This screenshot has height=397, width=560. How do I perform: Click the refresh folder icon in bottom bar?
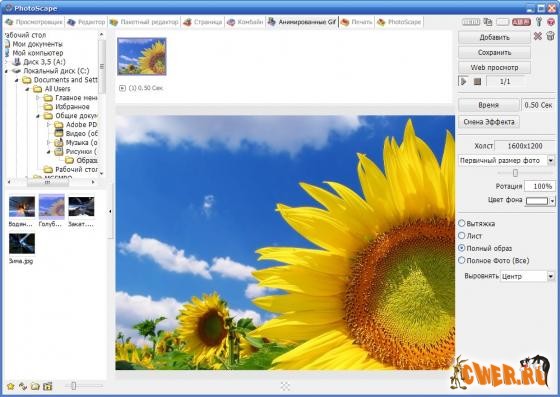click(x=23, y=386)
